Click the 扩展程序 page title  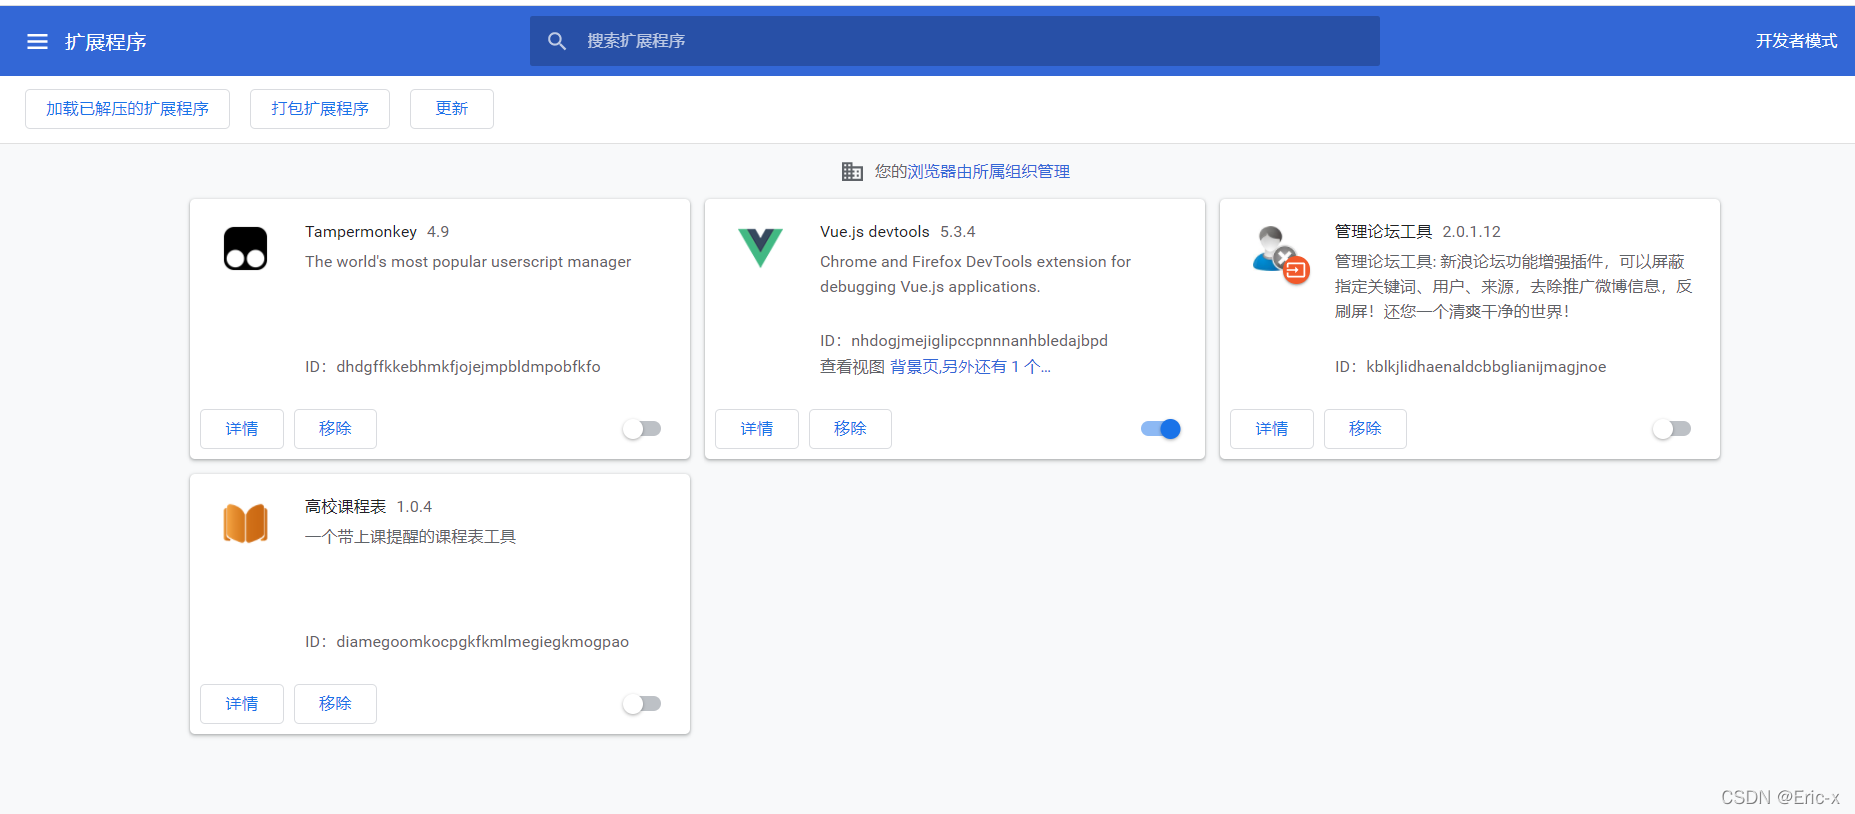coord(106,42)
